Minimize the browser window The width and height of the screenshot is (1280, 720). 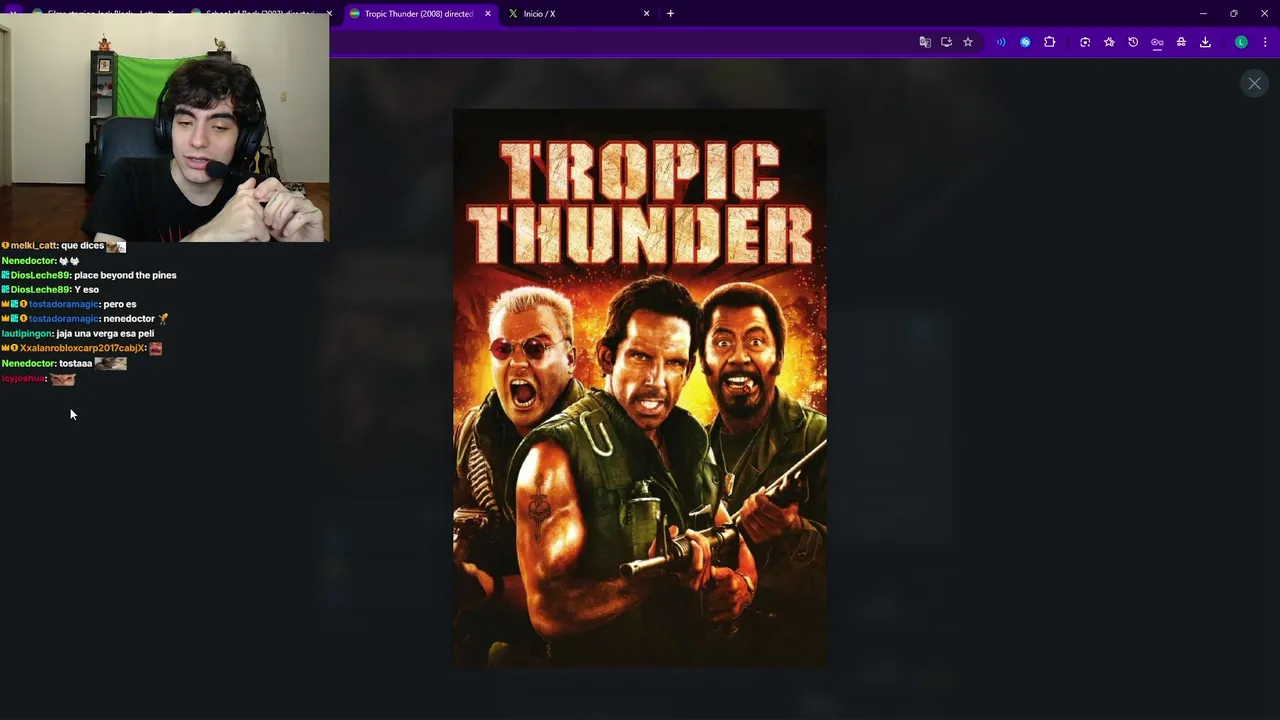(1203, 13)
